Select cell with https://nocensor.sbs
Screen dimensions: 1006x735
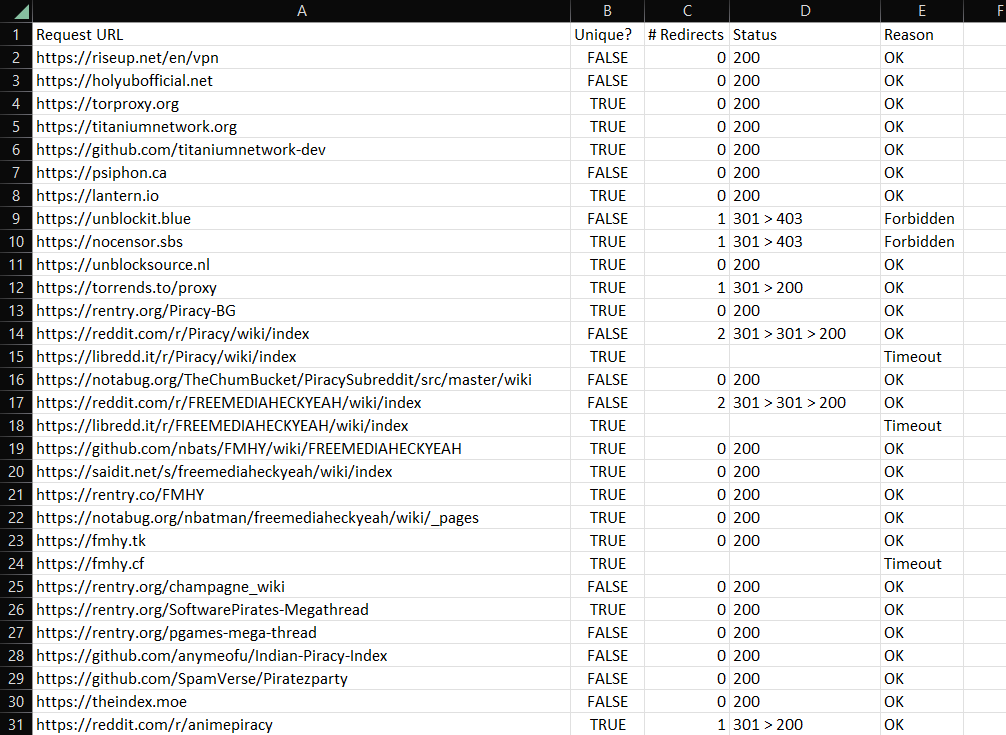click(302, 242)
